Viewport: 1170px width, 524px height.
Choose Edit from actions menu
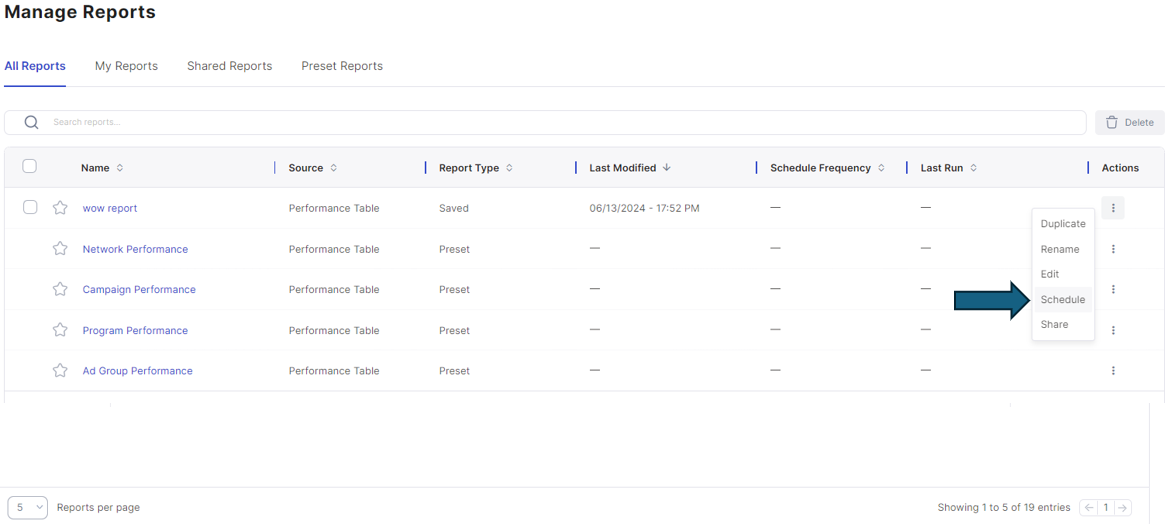1063,274
